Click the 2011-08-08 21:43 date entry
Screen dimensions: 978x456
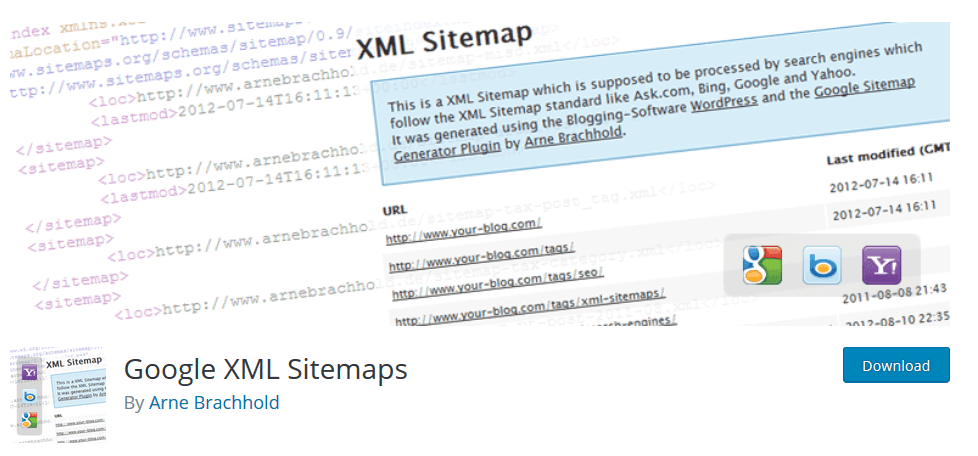(882, 288)
